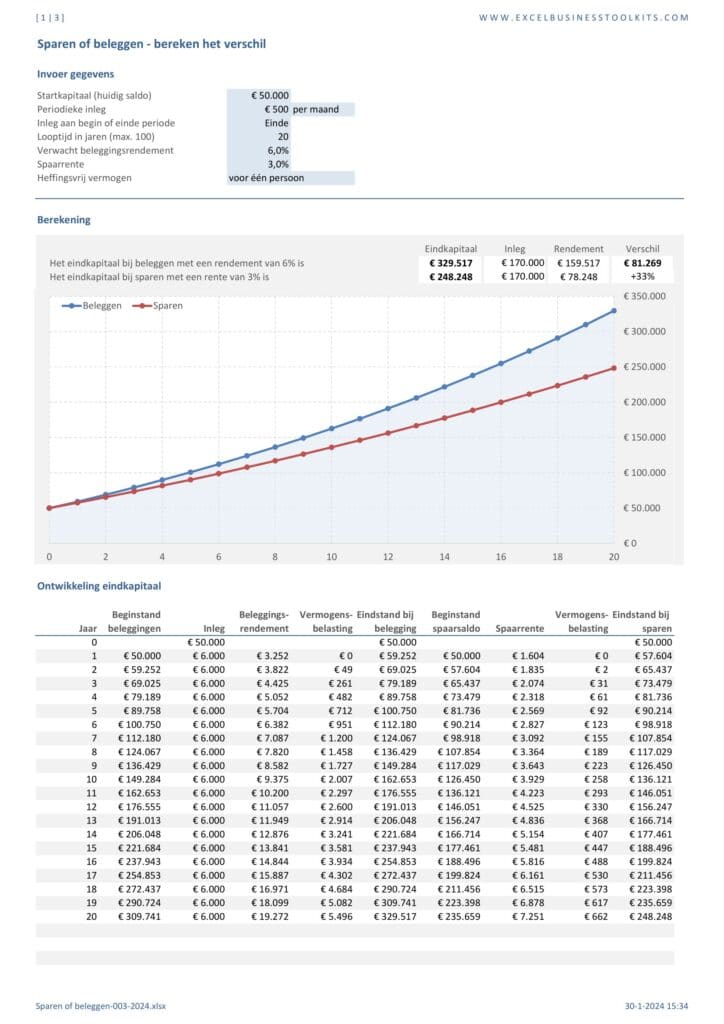Click the footer date 30-1-2024 15:34
724x1024 pixels.
(656, 1006)
